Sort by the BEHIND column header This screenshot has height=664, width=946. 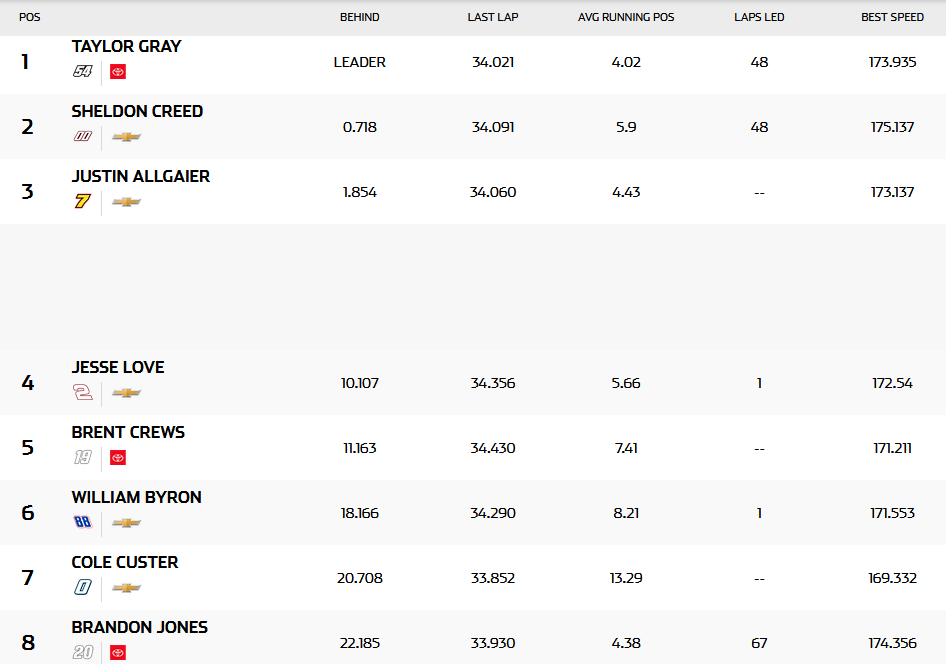359,18
